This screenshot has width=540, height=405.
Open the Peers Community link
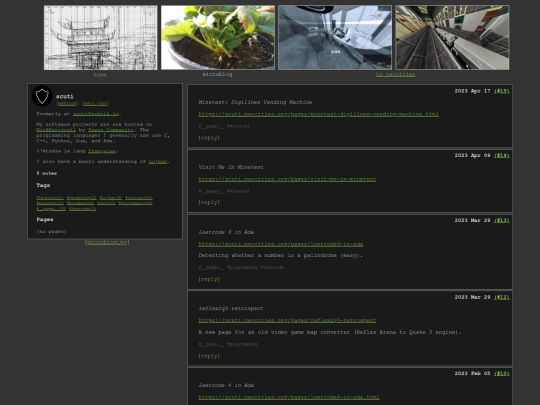pos(111,130)
